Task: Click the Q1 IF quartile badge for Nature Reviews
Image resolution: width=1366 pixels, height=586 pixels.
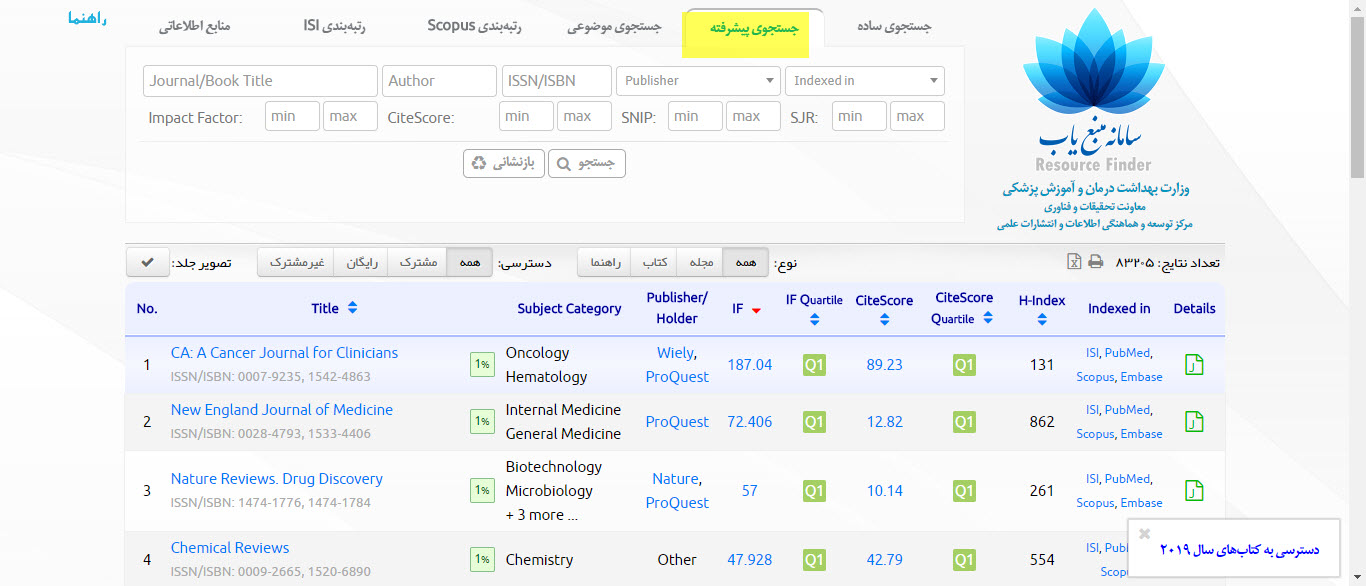Action: pyautogui.click(x=814, y=491)
